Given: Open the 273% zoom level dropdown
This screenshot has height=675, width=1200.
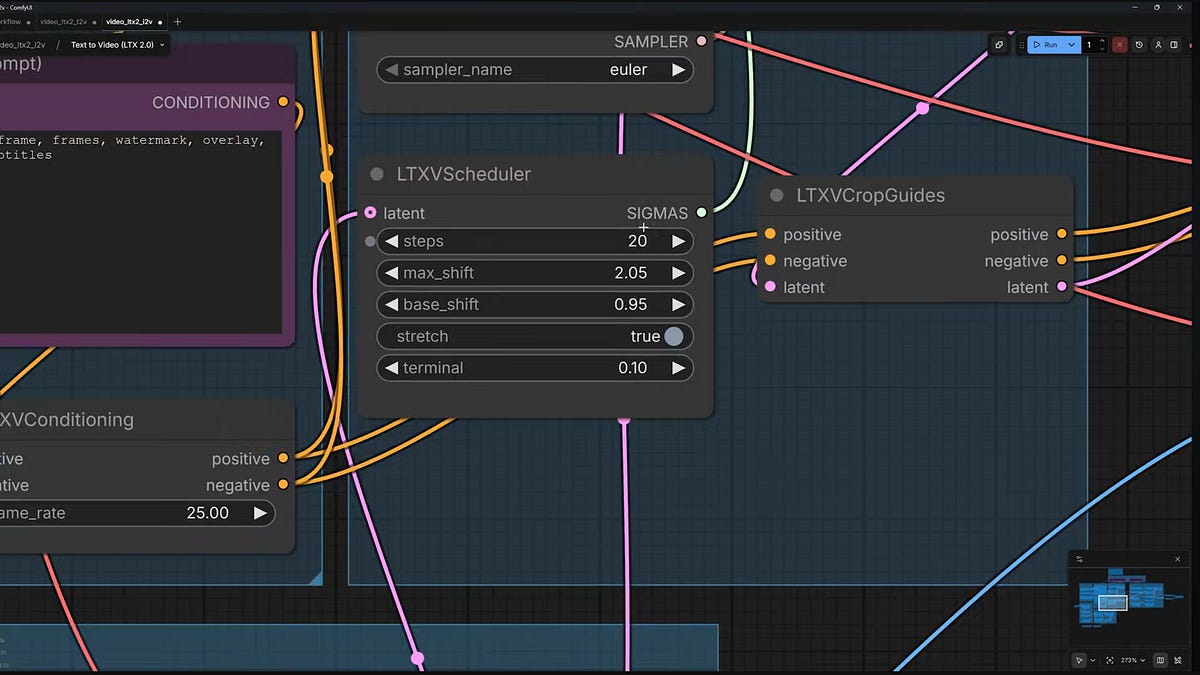Looking at the screenshot, I should pyautogui.click(x=1133, y=660).
